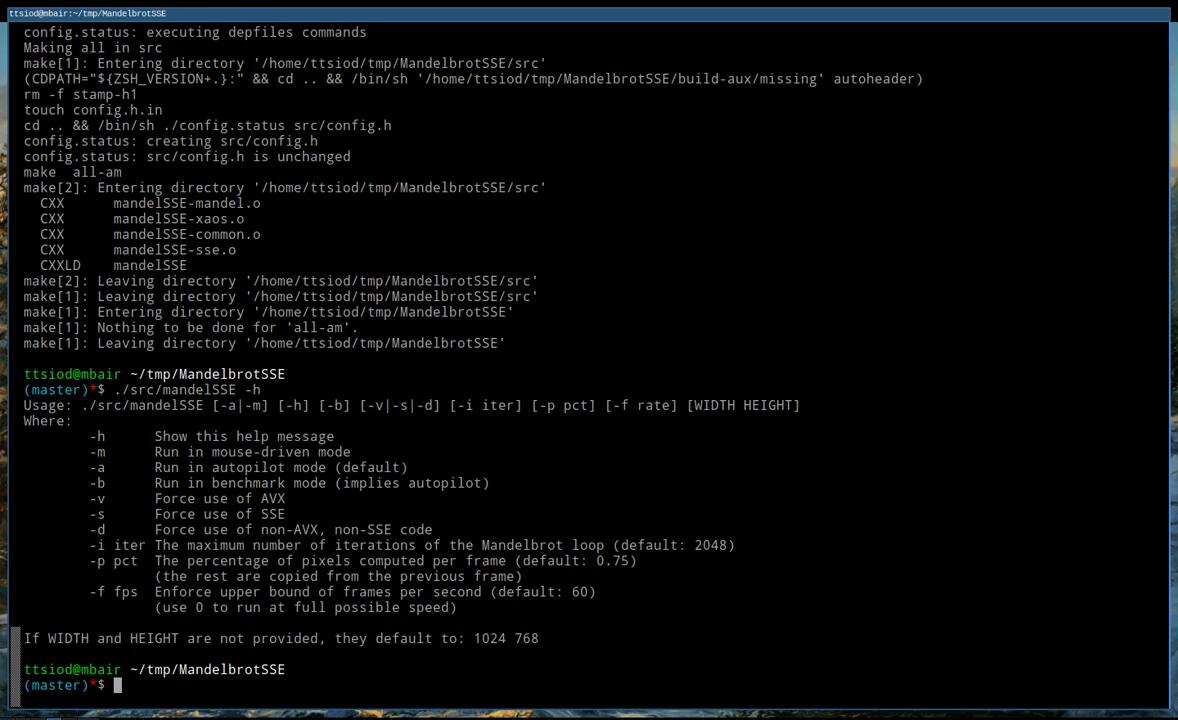Viewport: 1178px width, 720px height.
Task: Click the '-h' Show this help message line
Action: click(211, 436)
